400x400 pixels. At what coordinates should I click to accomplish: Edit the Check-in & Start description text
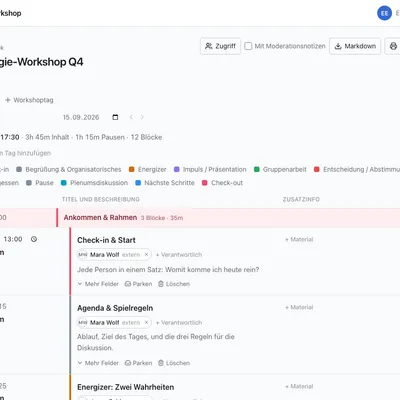168,269
